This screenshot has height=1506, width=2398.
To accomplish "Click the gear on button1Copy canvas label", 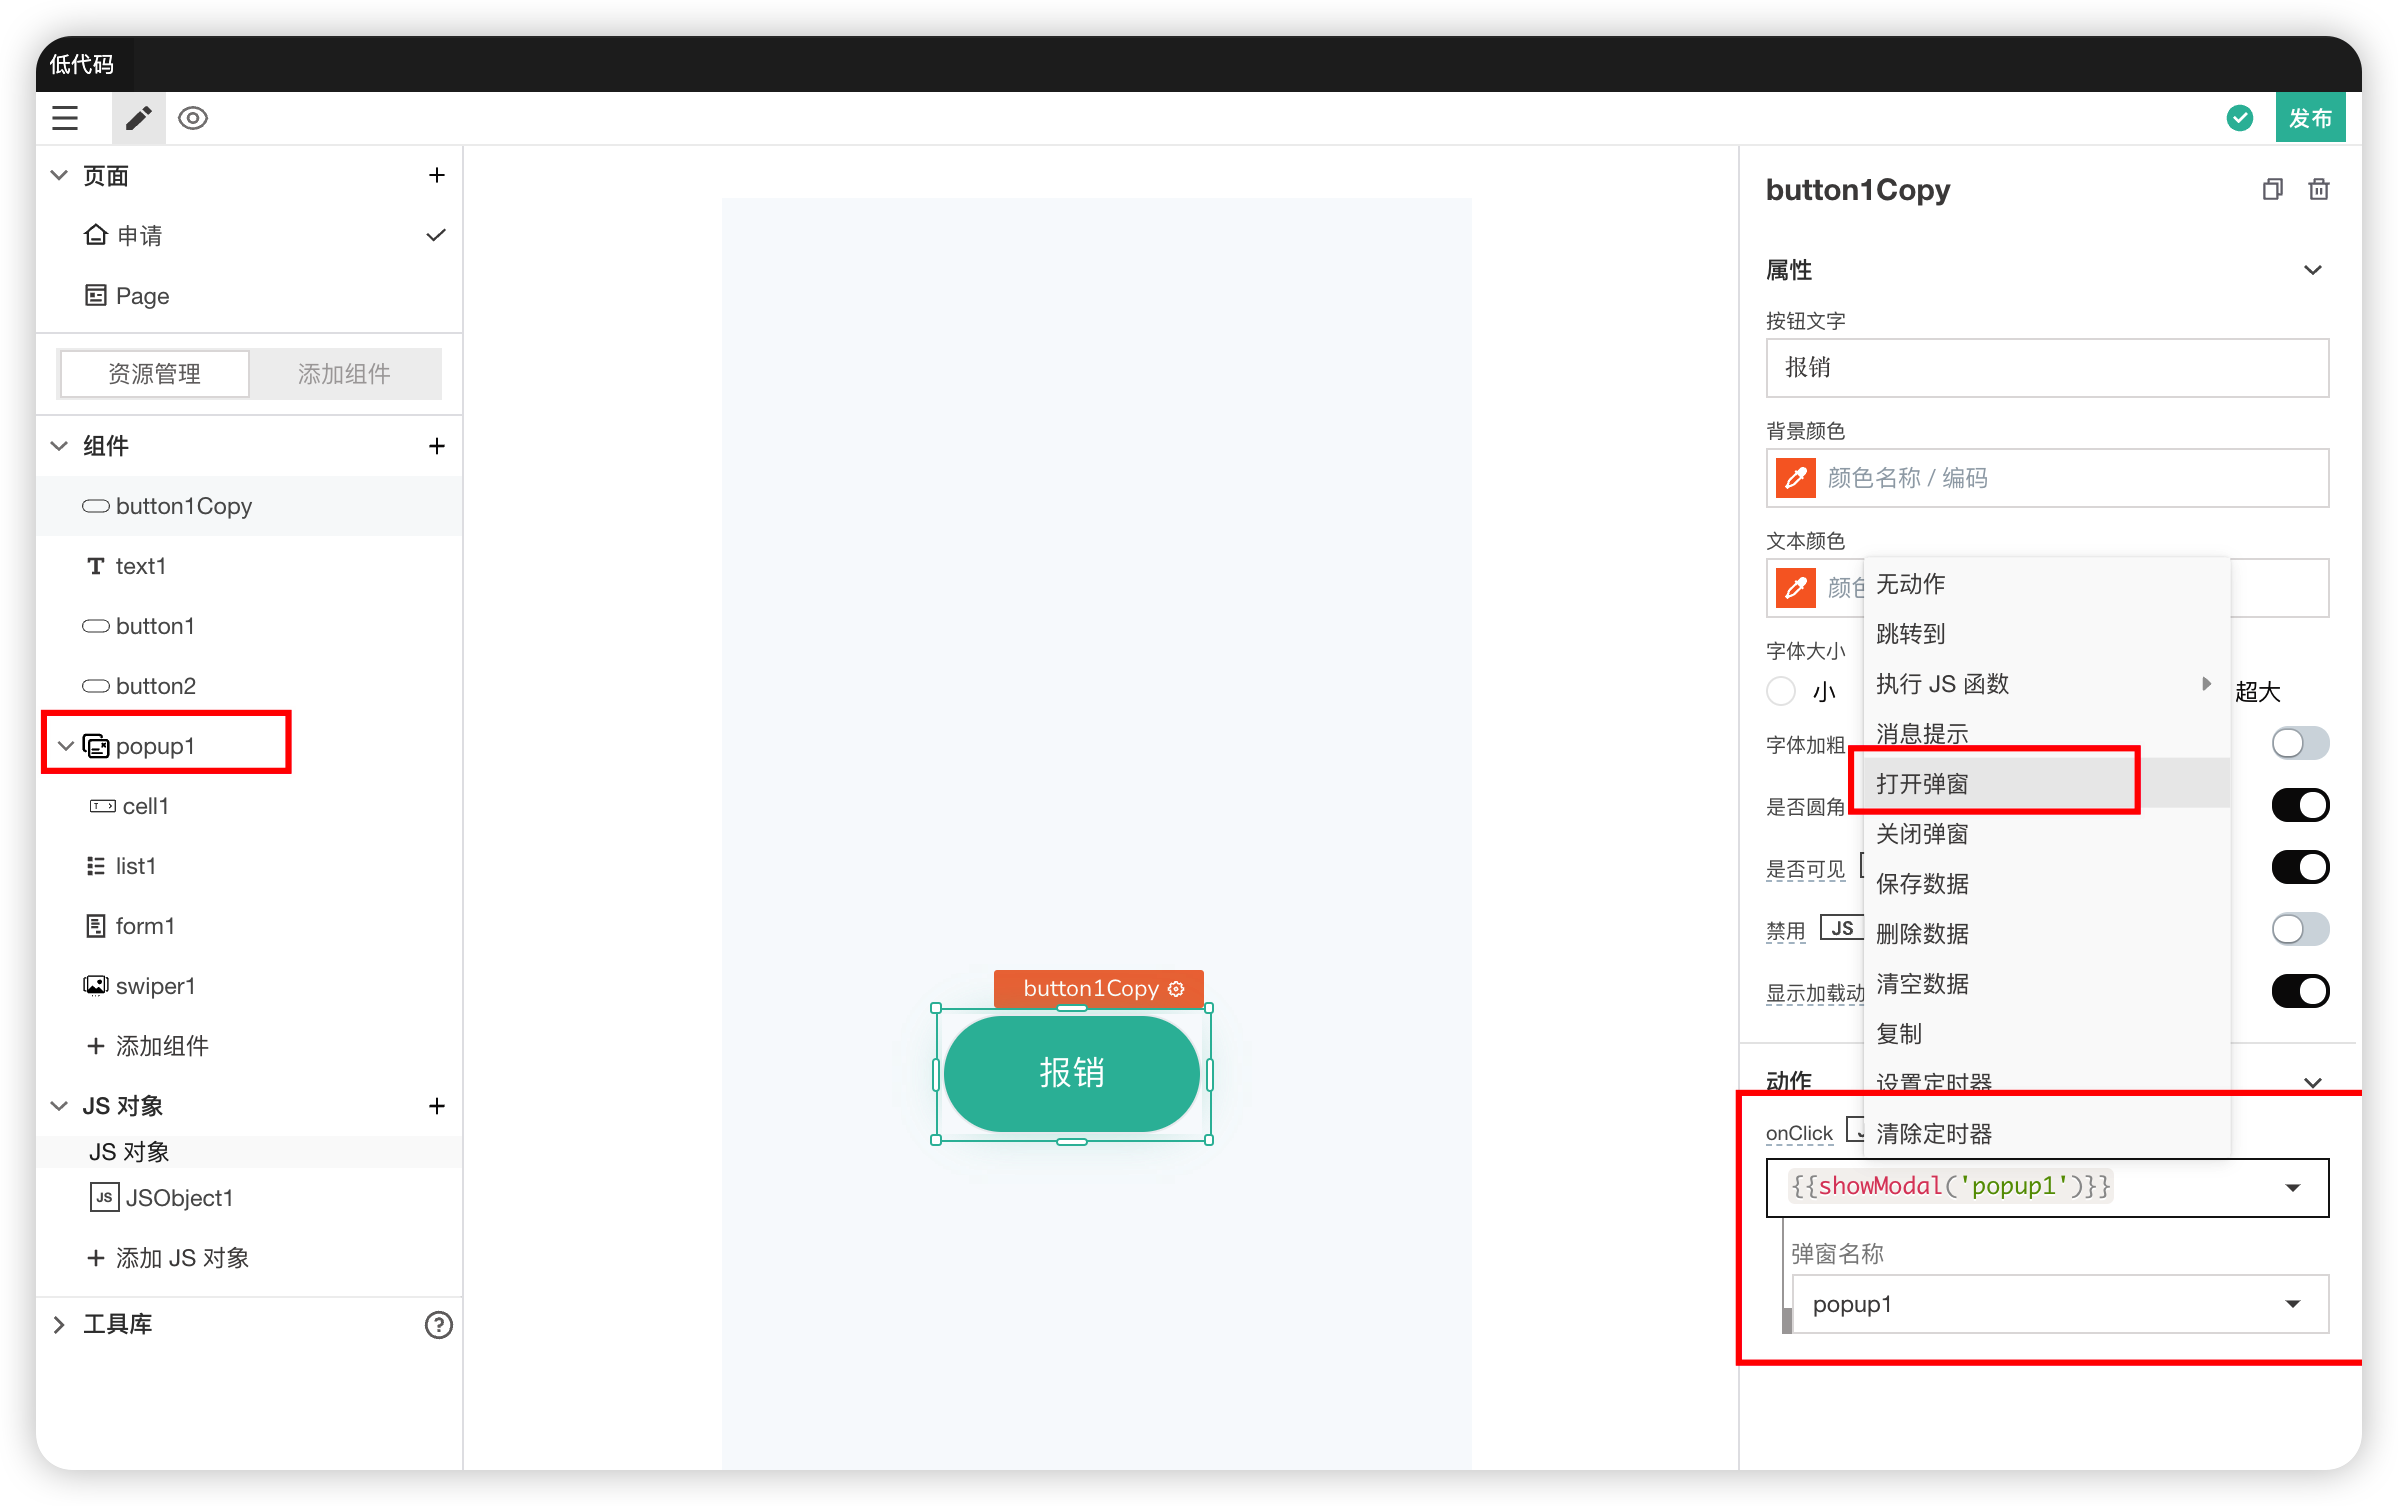I will (x=1177, y=989).
